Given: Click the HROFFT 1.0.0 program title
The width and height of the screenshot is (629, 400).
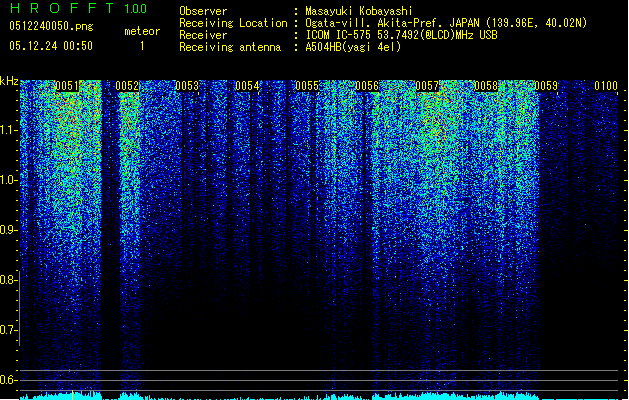Looking at the screenshot, I should coord(79,8).
